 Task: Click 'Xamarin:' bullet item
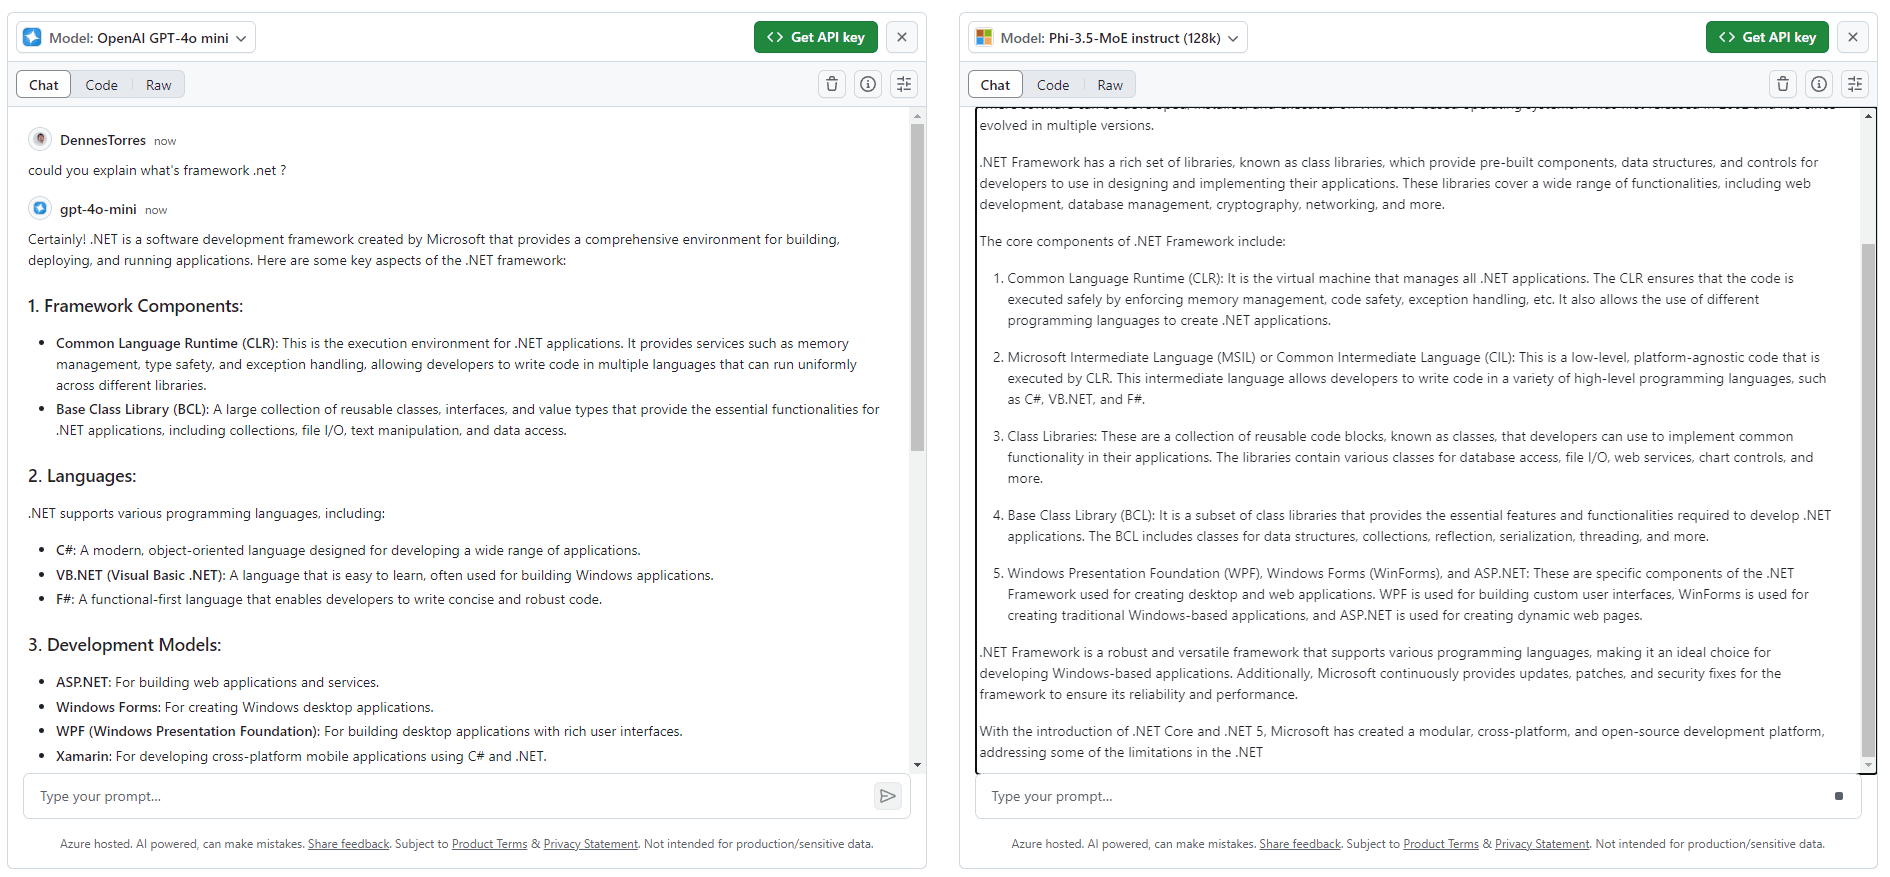pos(301,756)
